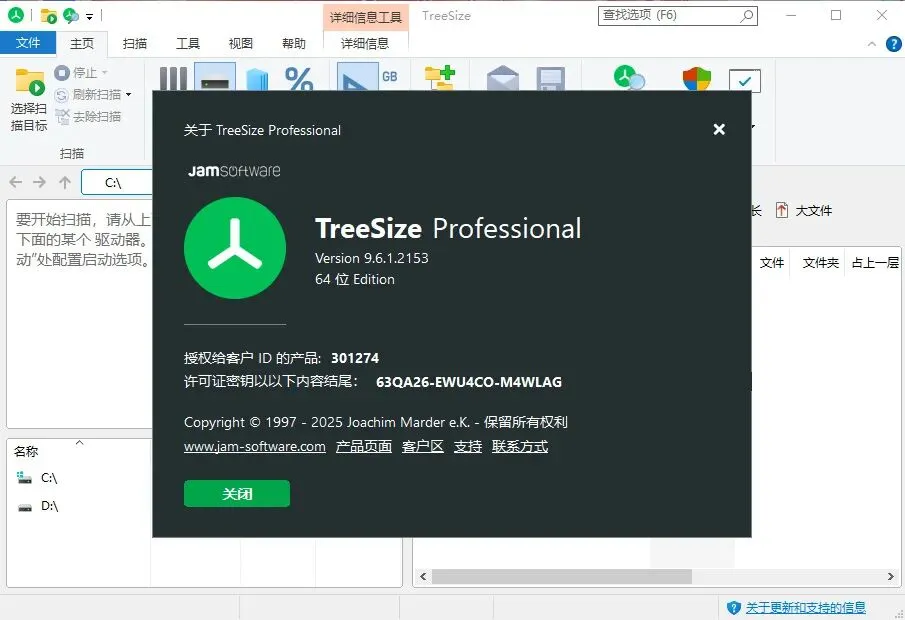
Task: Collapse the ribbon with chevron arrow
Action: 872,44
